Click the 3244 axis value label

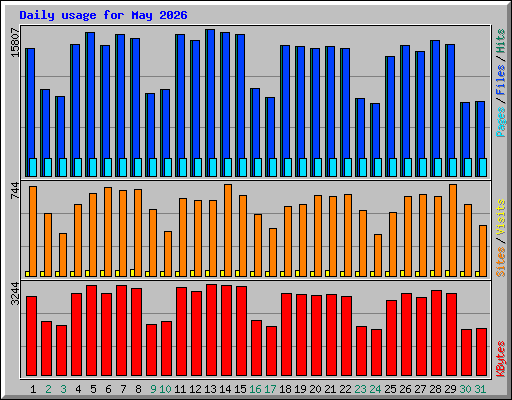15,293
